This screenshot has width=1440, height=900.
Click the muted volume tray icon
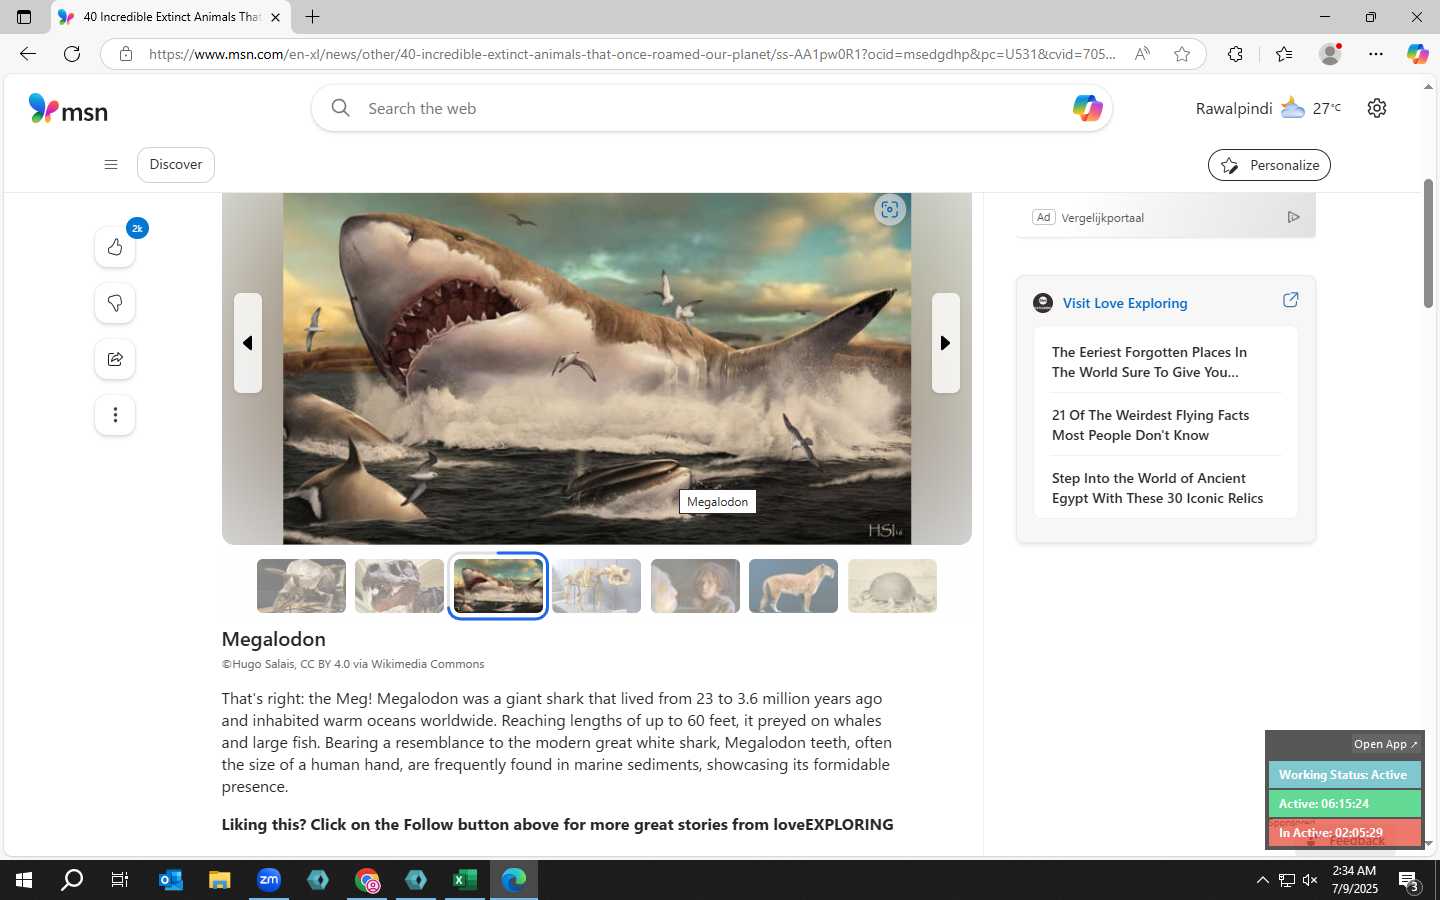(1310, 880)
